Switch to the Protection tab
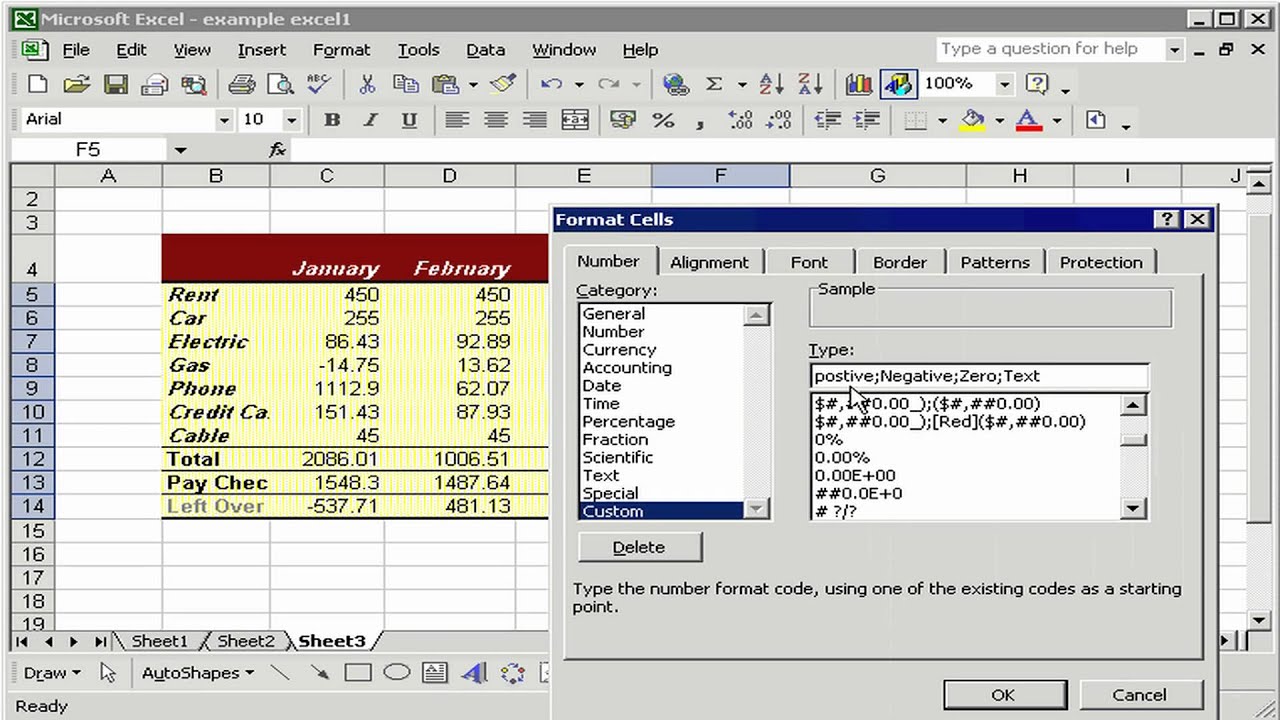 [x=1101, y=262]
